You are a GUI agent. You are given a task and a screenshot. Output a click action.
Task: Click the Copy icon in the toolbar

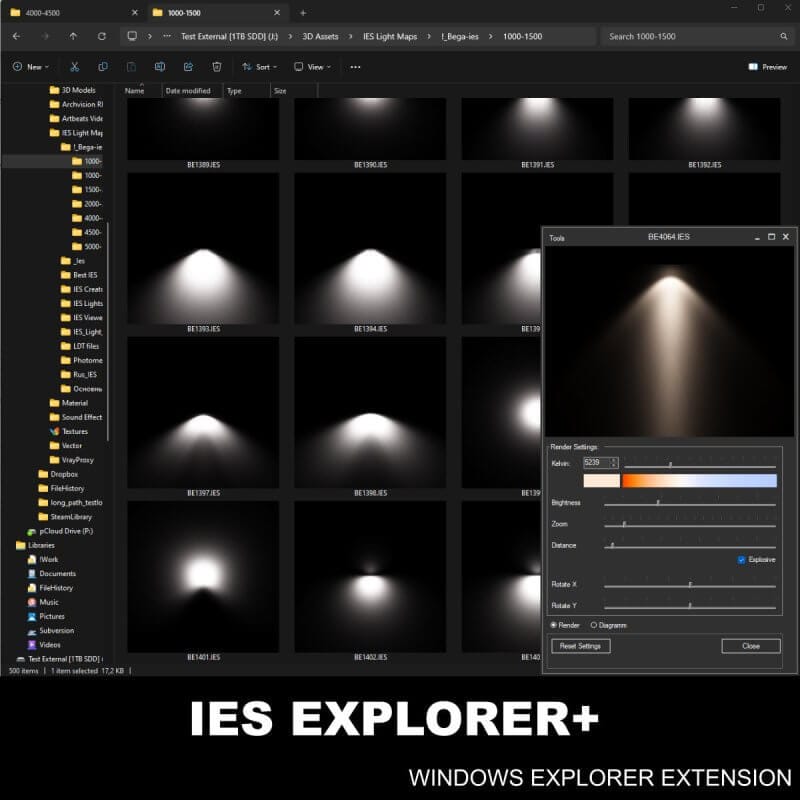pyautogui.click(x=103, y=67)
